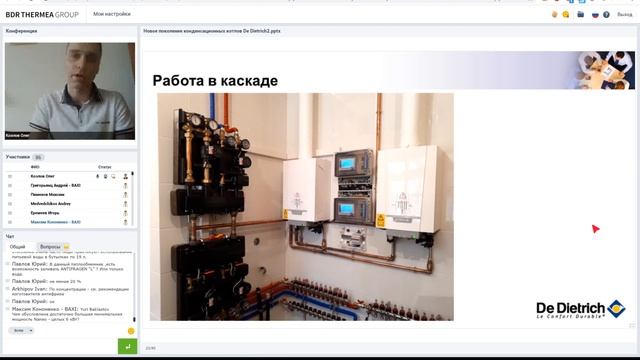
Task: Click the Russian flag language icon
Action: pos(595,14)
